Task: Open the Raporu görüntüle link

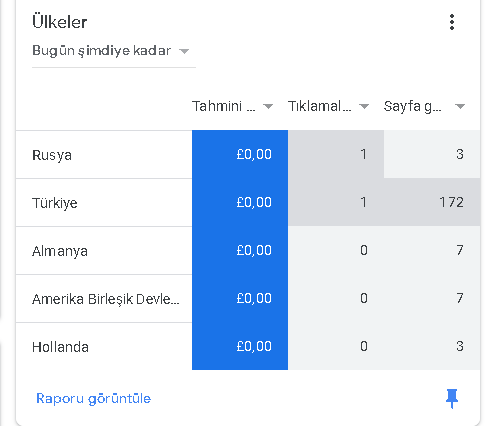Action: point(93,398)
